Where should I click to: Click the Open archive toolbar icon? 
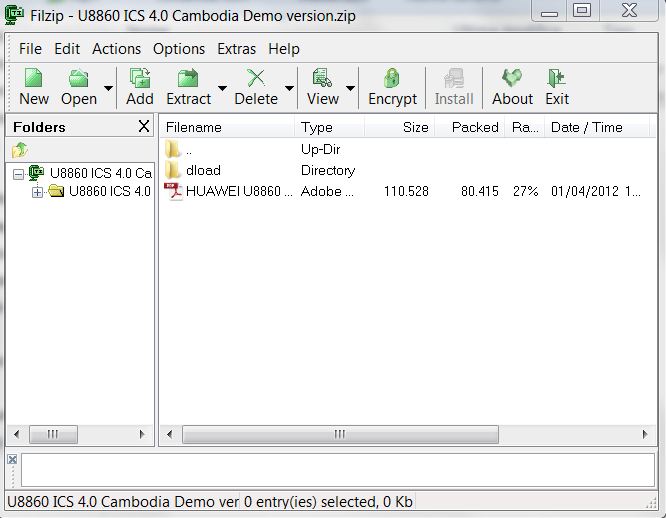(78, 79)
